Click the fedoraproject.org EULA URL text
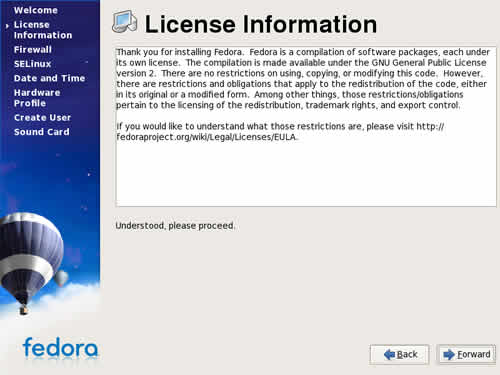The image size is (500, 375). [x=206, y=137]
